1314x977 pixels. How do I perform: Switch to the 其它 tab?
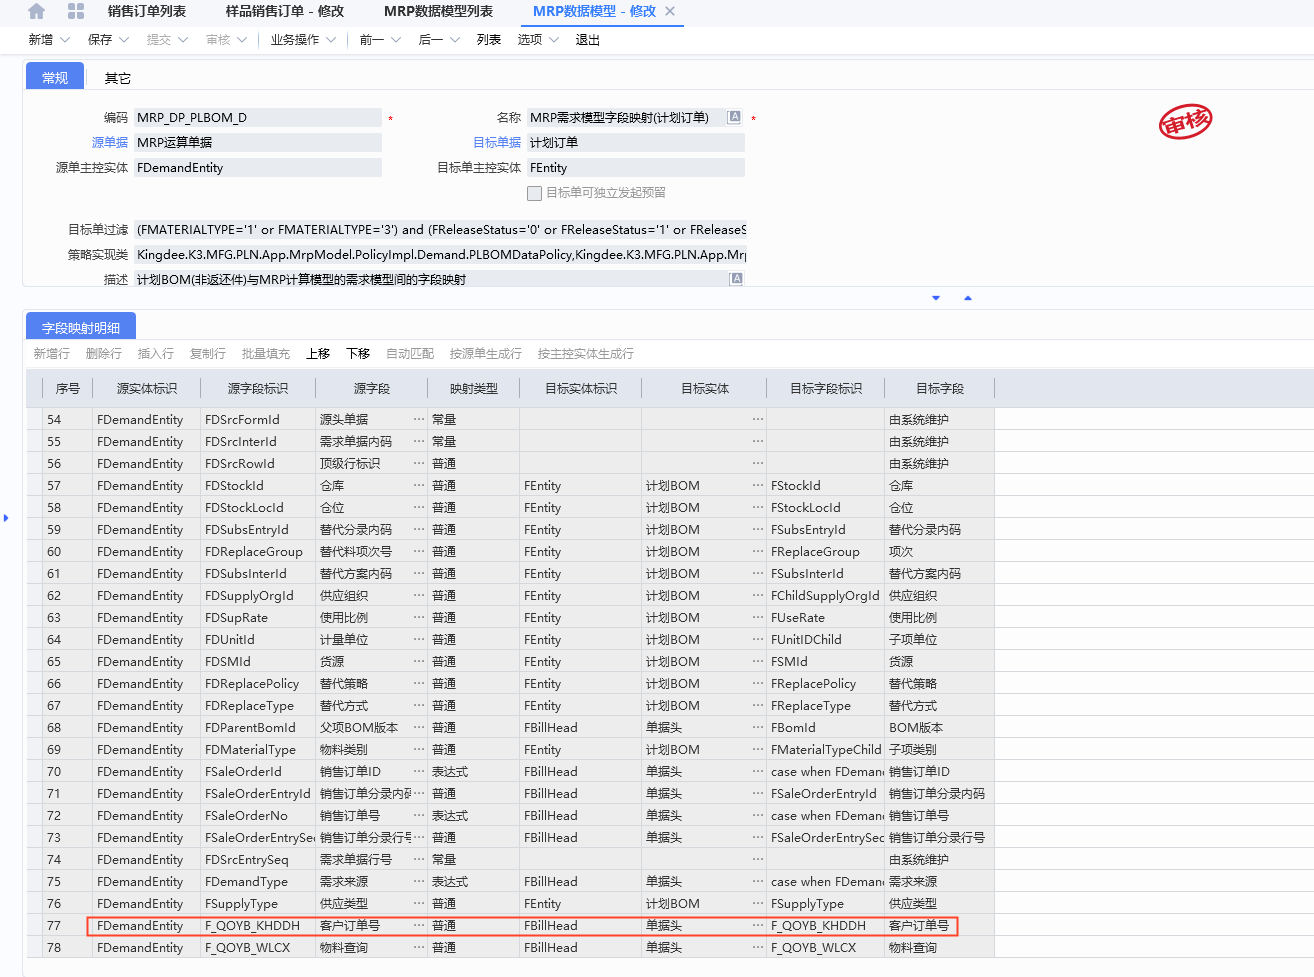click(x=118, y=78)
